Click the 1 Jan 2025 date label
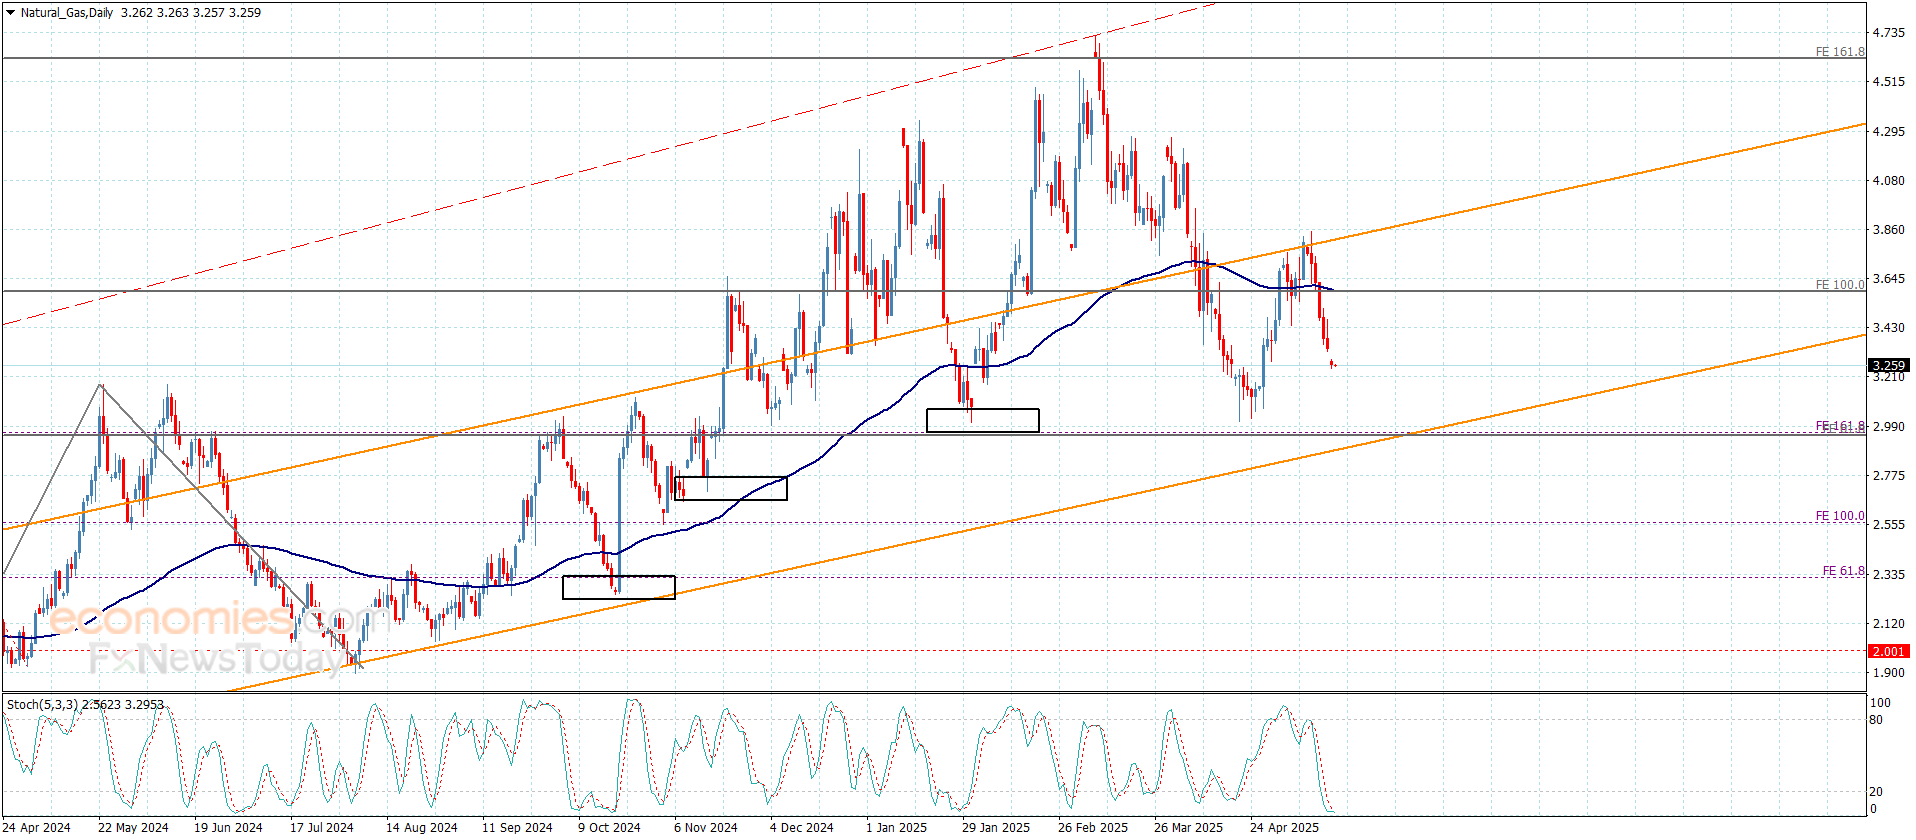Image resolution: width=1916 pixels, height=840 pixels. coord(896,827)
